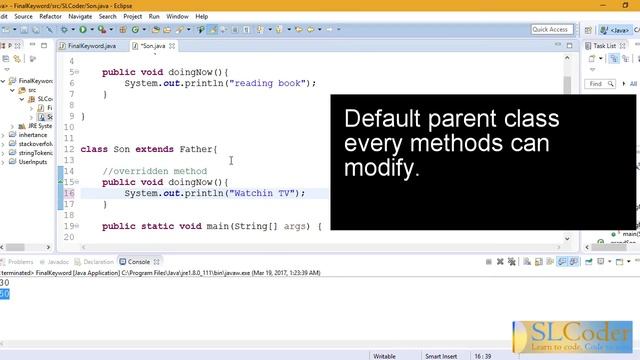640x360 pixels.
Task: Click the Writable status bar entry
Action: (384, 356)
